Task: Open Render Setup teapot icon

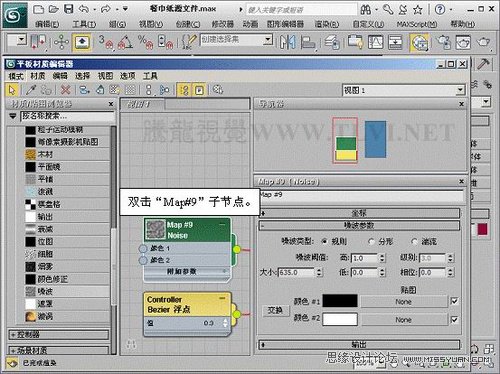Action: point(443,42)
